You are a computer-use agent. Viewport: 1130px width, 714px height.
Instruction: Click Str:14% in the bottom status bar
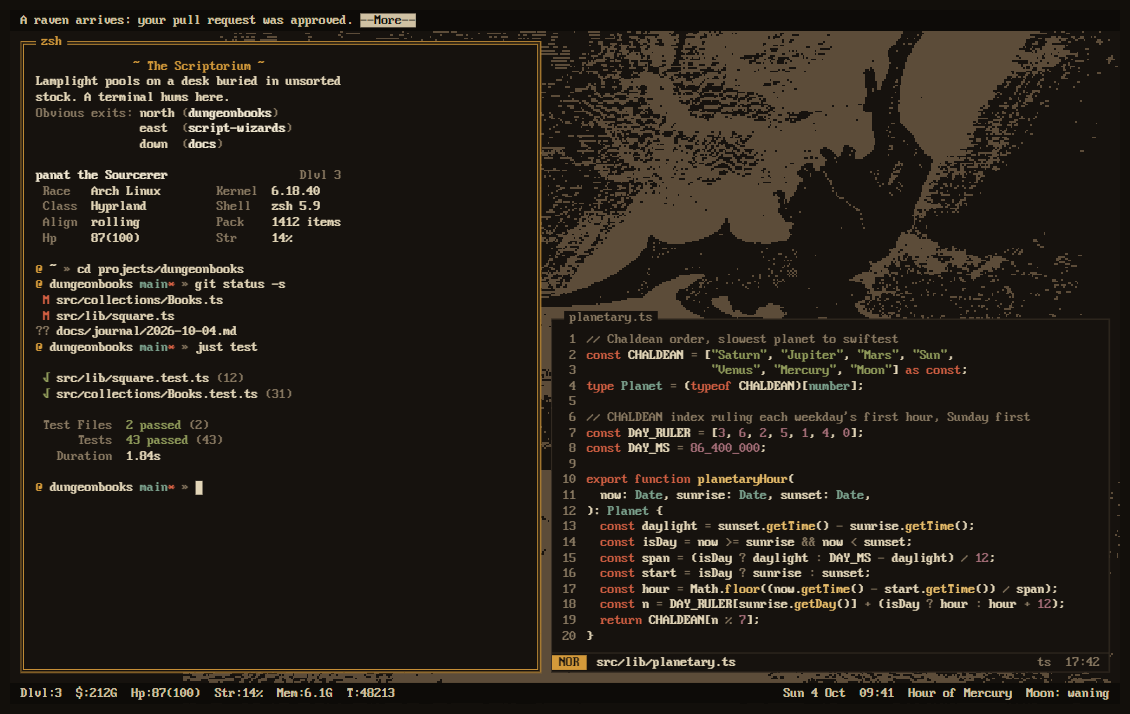(239, 693)
